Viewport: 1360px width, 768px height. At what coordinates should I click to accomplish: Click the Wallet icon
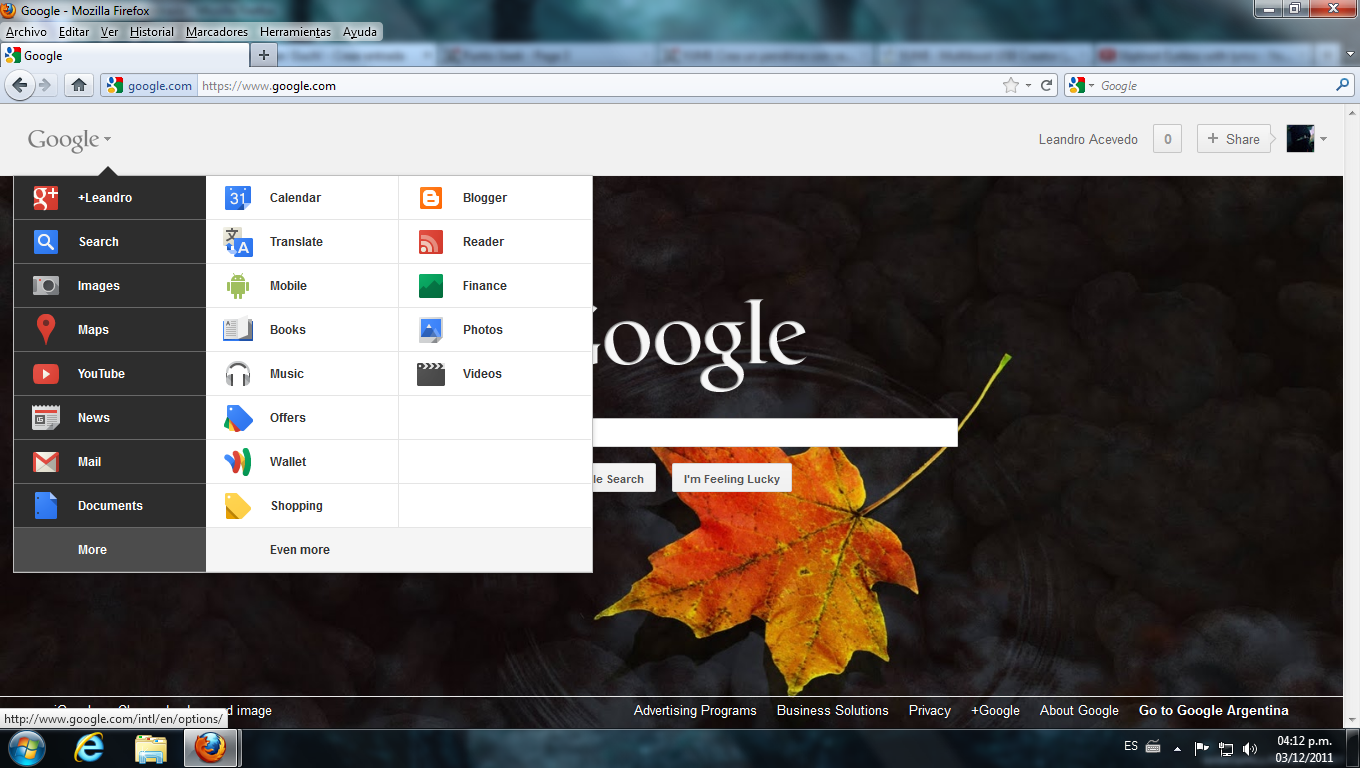238,462
